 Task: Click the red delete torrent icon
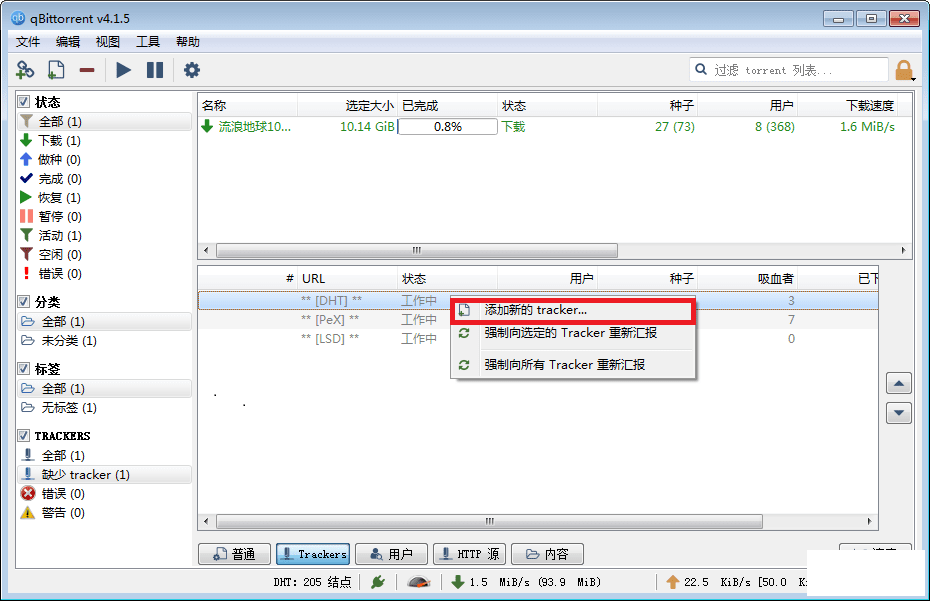[x=87, y=70]
